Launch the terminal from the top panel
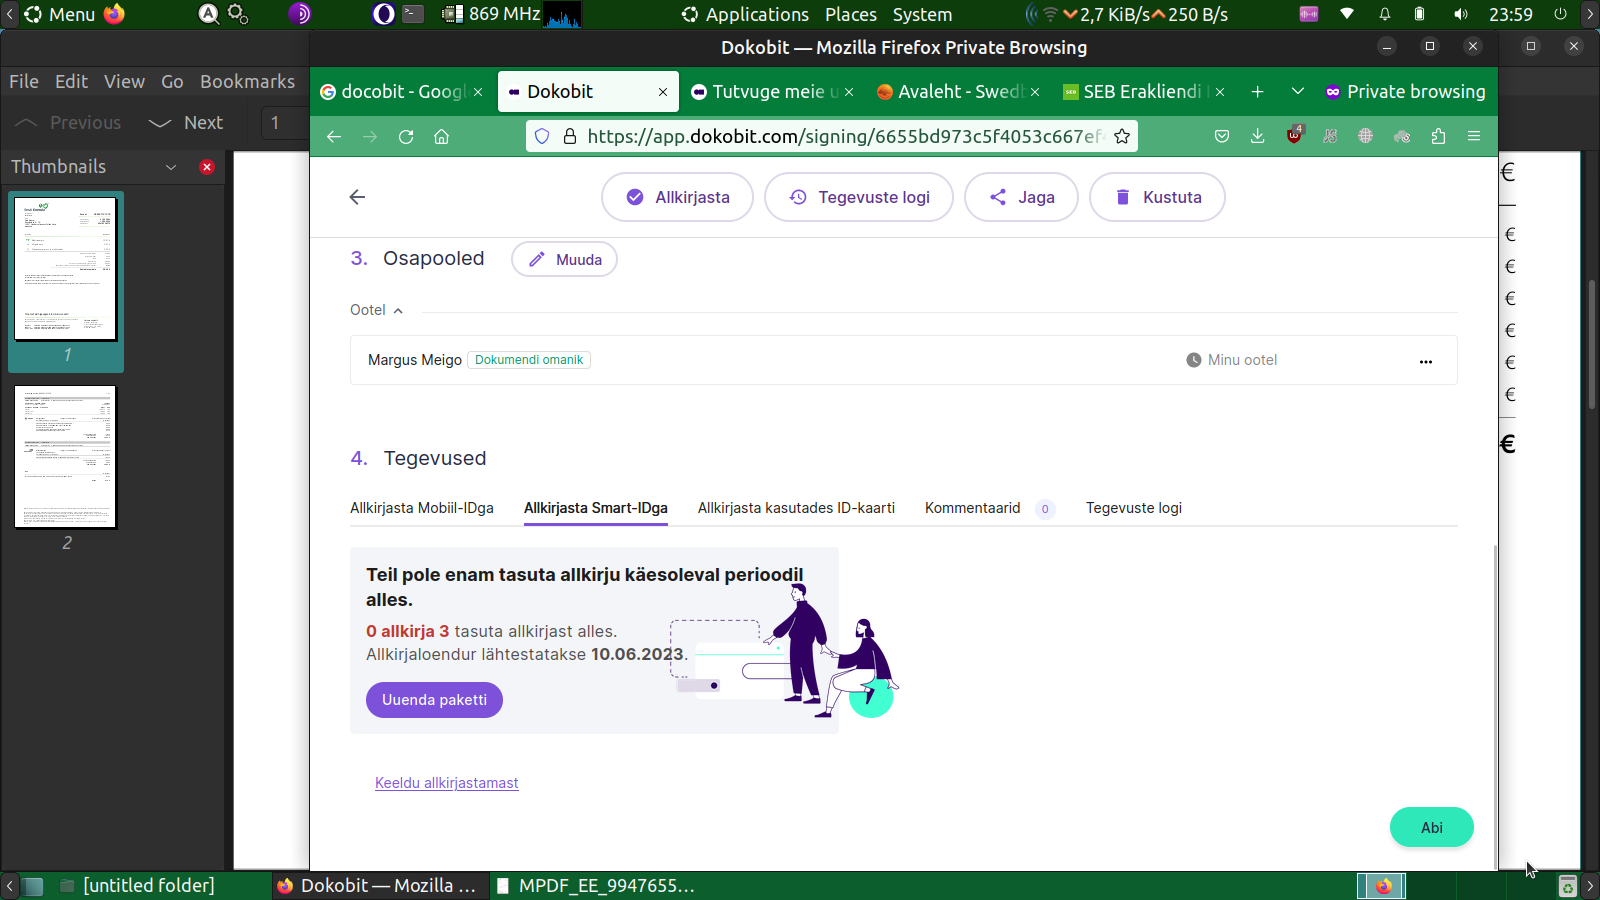The height and width of the screenshot is (900, 1600). [413, 14]
